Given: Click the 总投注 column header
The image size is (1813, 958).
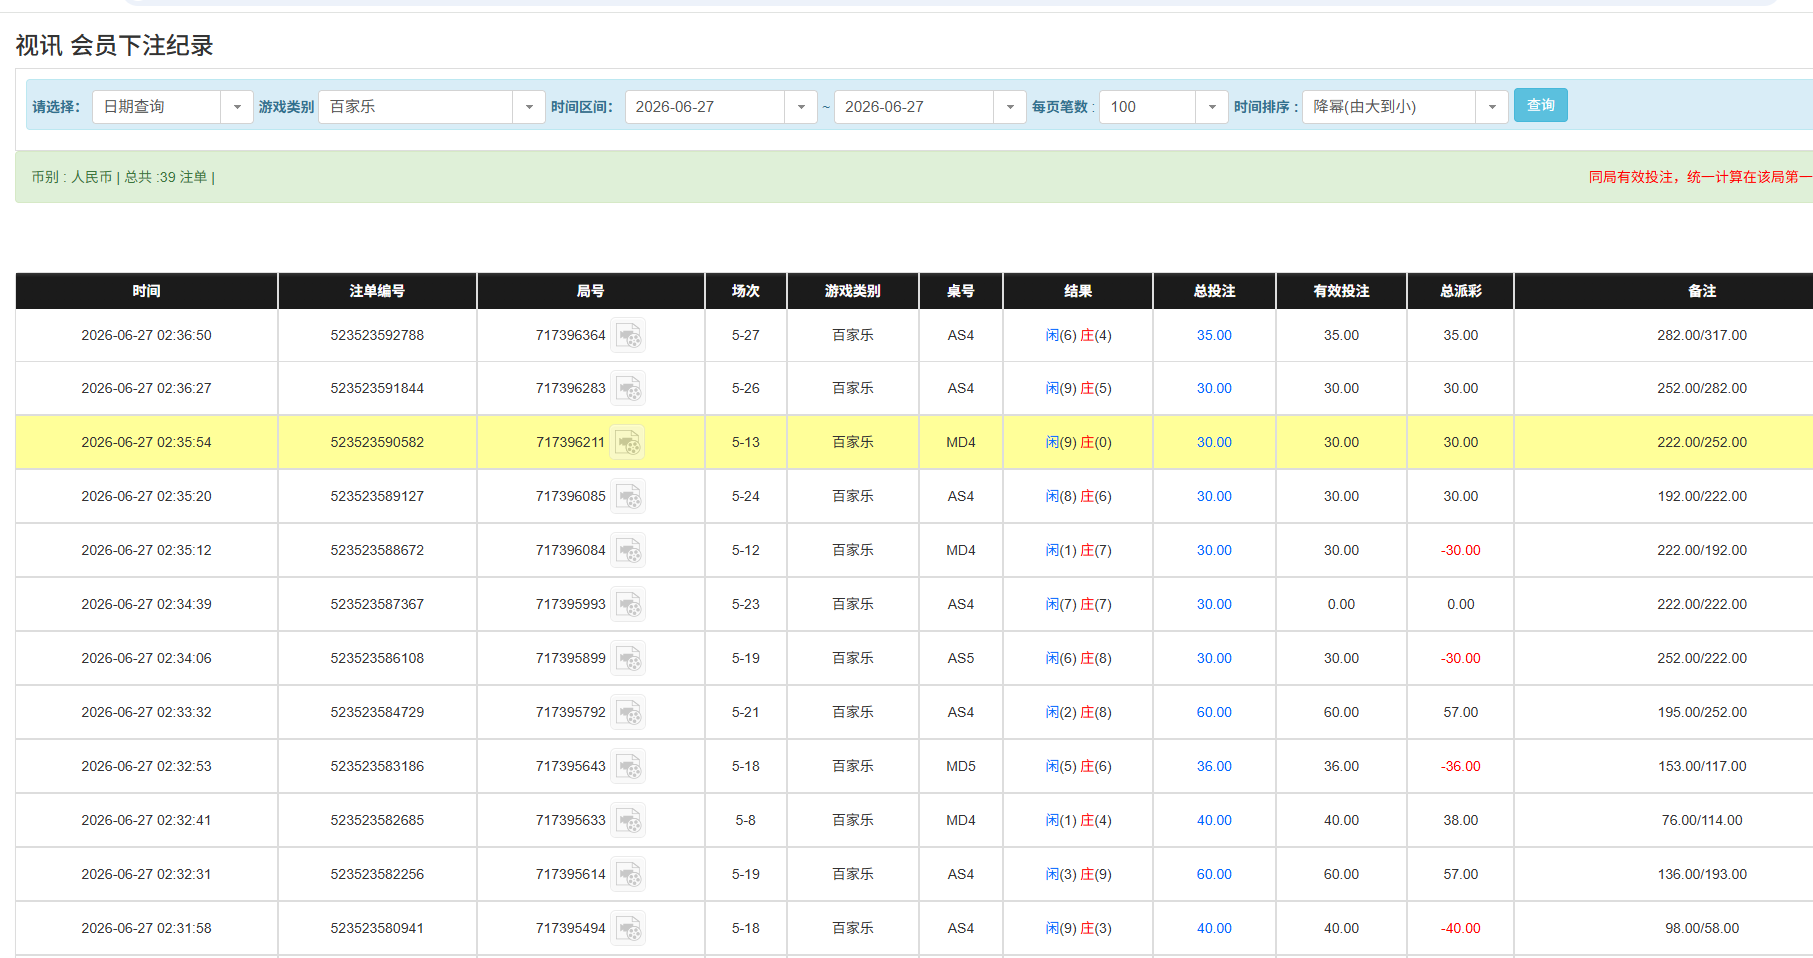Looking at the screenshot, I should coord(1214,291).
